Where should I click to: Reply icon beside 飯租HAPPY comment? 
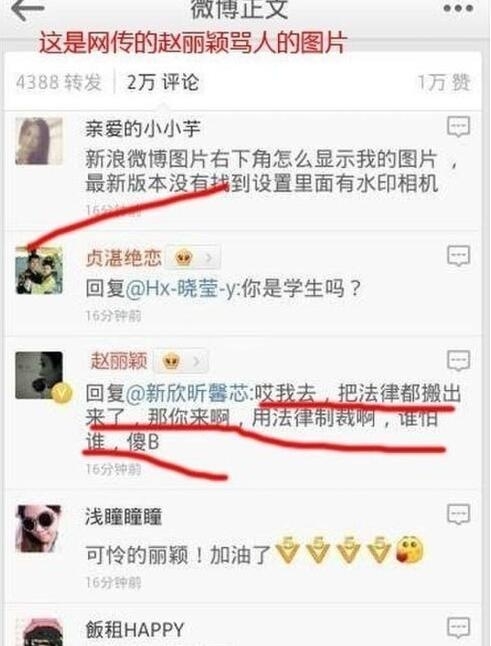tap(458, 628)
